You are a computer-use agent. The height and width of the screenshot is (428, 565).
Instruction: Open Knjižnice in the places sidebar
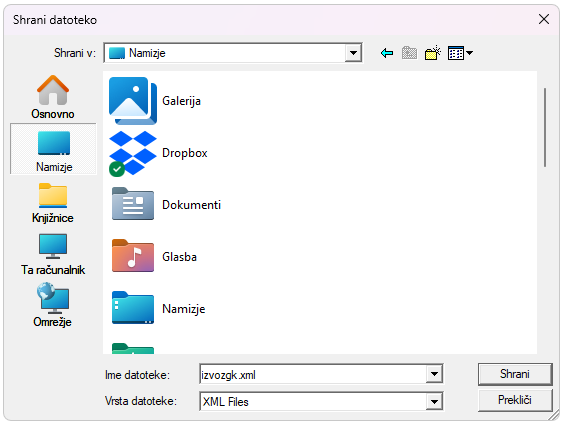pyautogui.click(x=53, y=202)
